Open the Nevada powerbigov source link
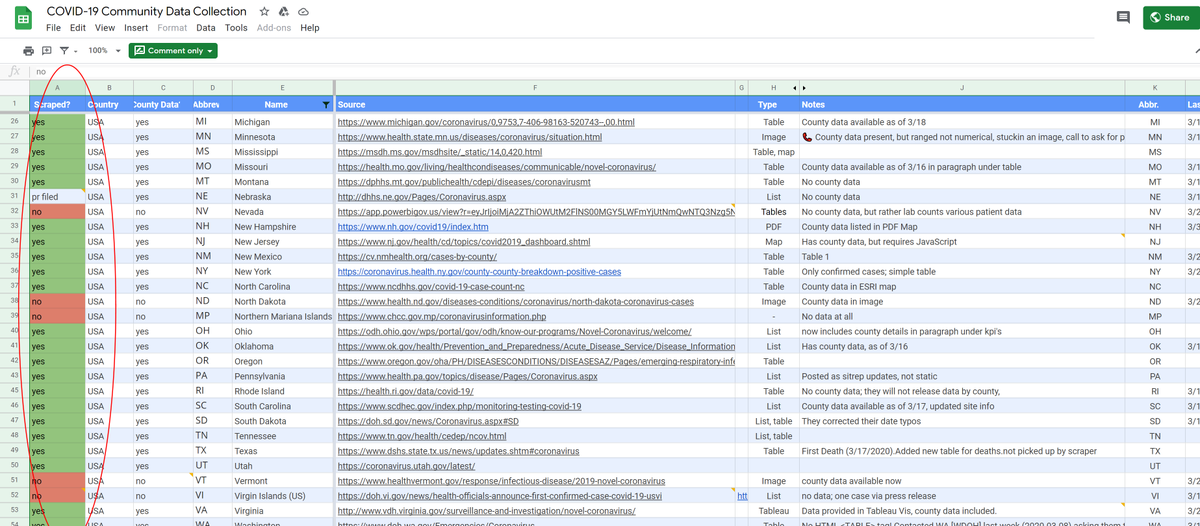Image resolution: width=1200 pixels, height=526 pixels. [536, 212]
